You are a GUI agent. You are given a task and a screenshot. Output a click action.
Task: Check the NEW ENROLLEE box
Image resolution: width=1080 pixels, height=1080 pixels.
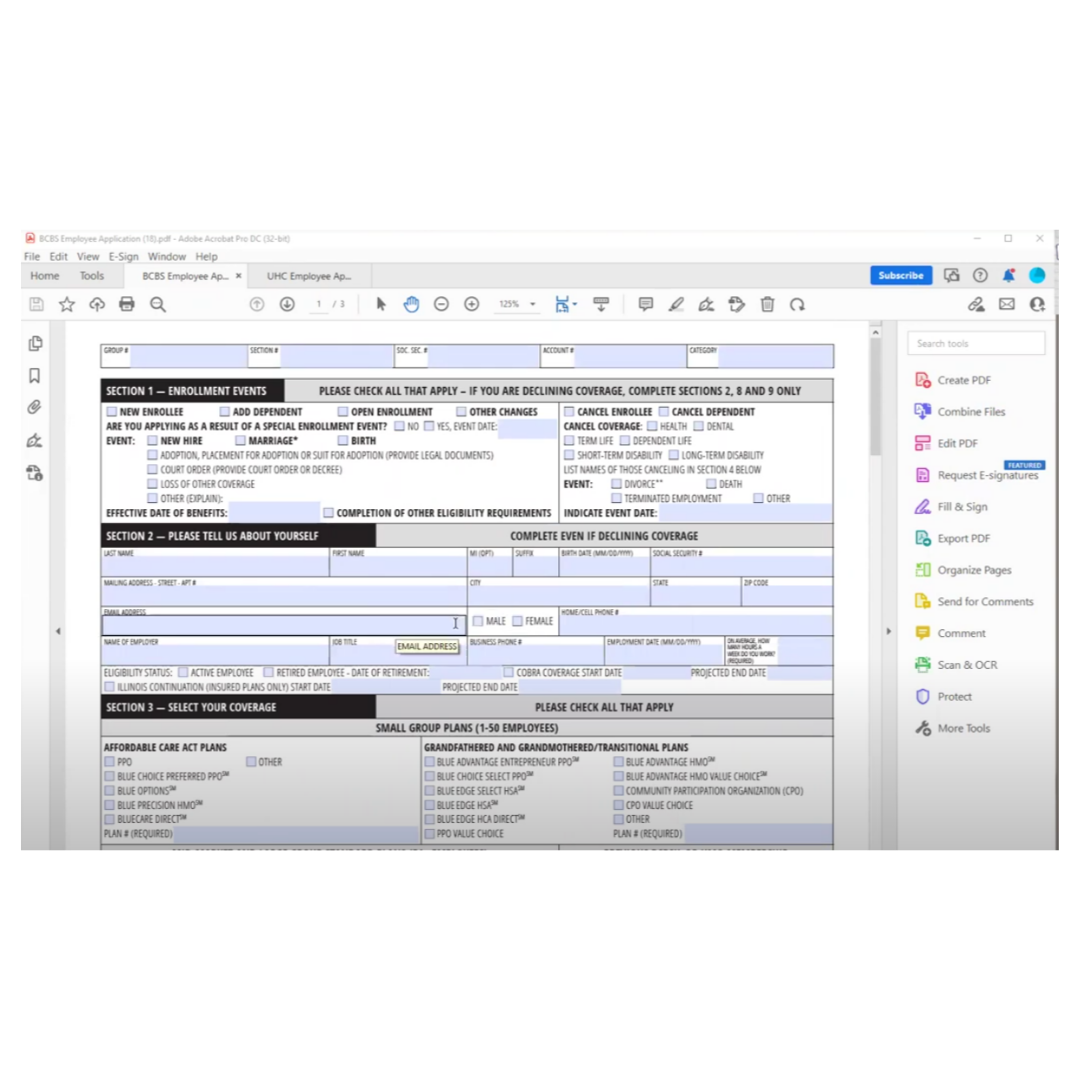point(112,411)
